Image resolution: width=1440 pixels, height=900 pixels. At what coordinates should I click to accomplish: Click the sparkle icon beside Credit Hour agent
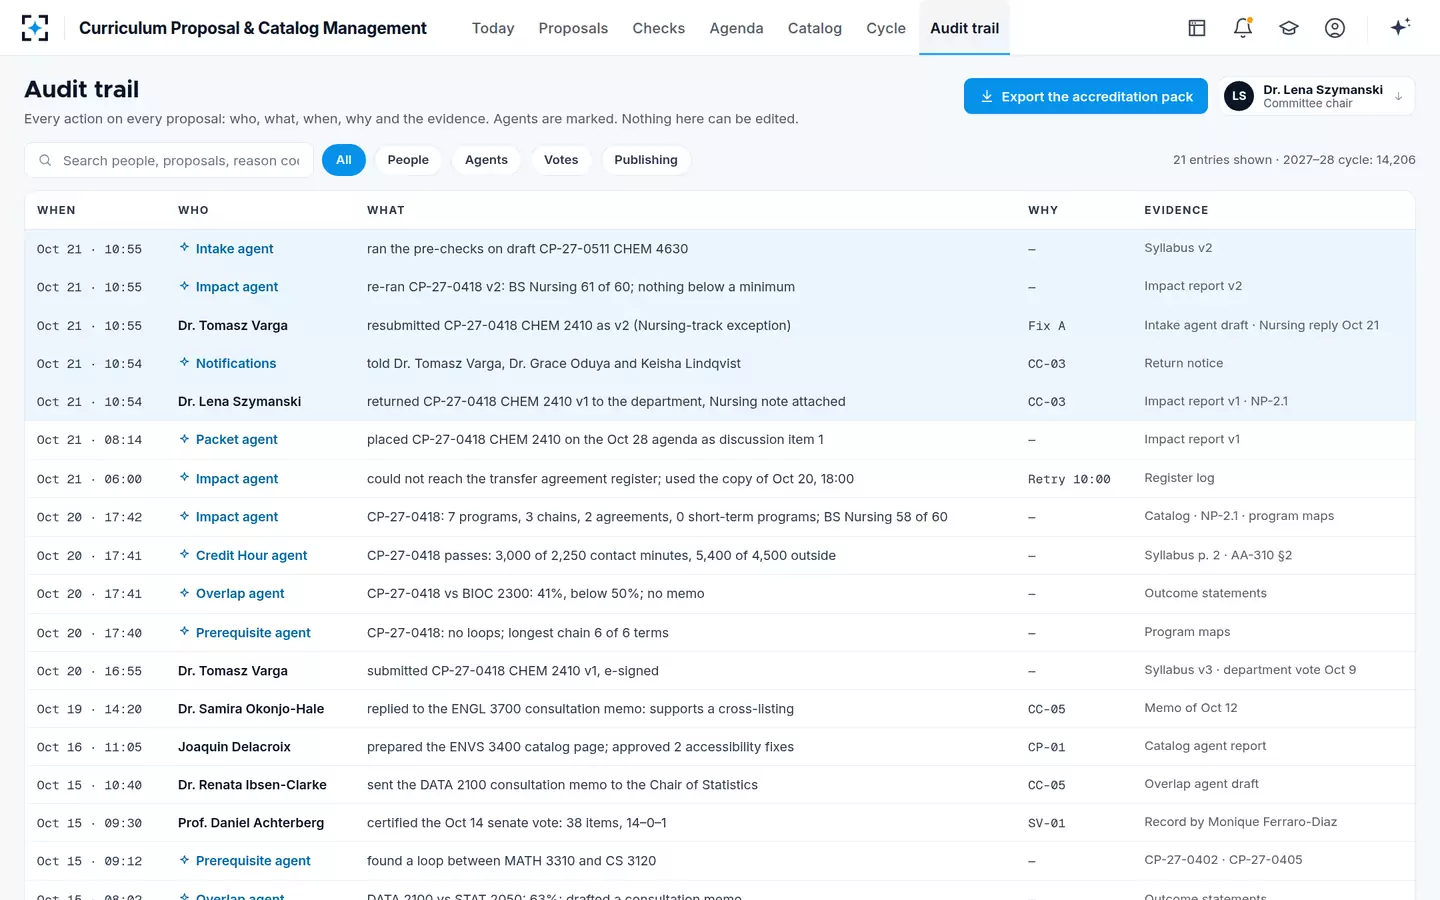tap(184, 555)
